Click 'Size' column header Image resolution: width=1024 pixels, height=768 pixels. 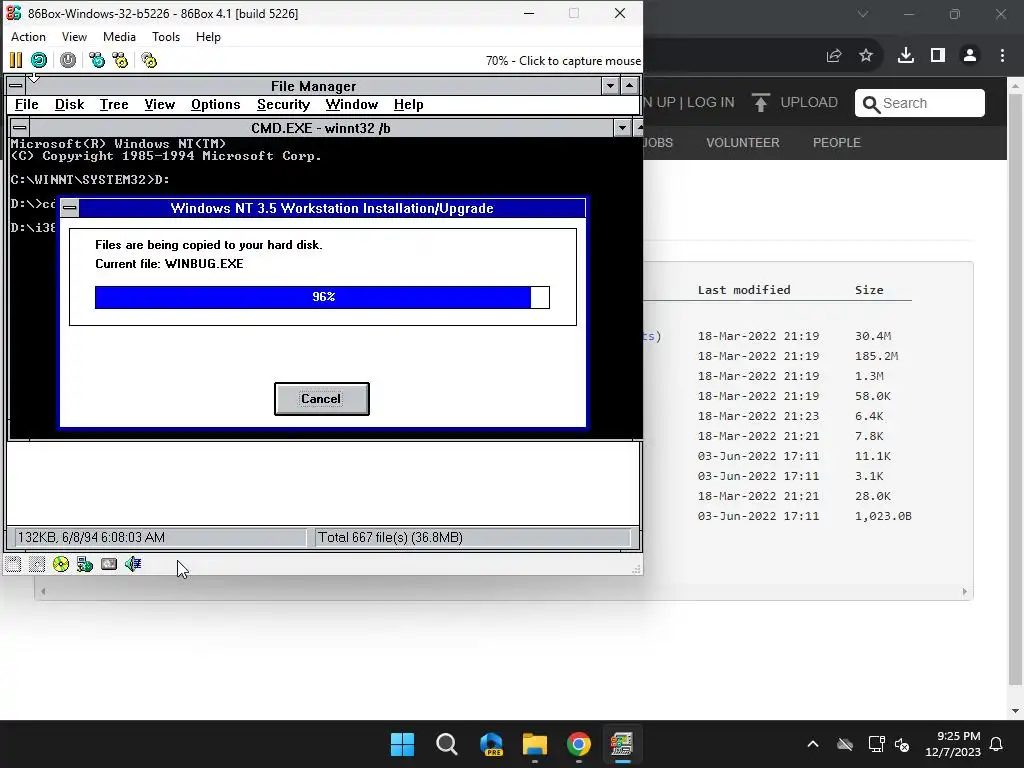pos(869,290)
